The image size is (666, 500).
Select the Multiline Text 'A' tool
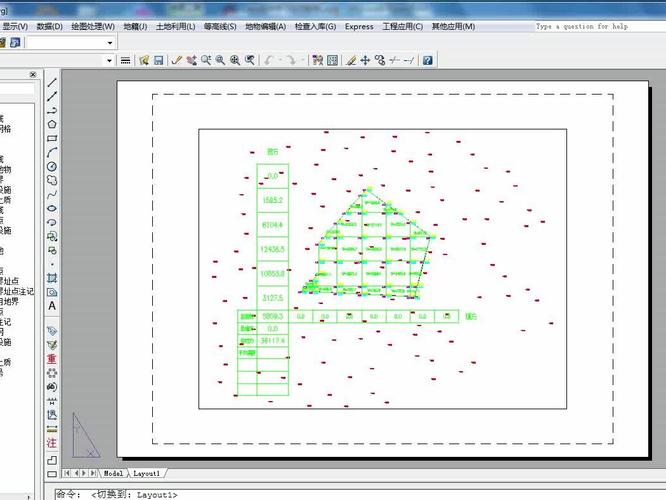click(52, 305)
